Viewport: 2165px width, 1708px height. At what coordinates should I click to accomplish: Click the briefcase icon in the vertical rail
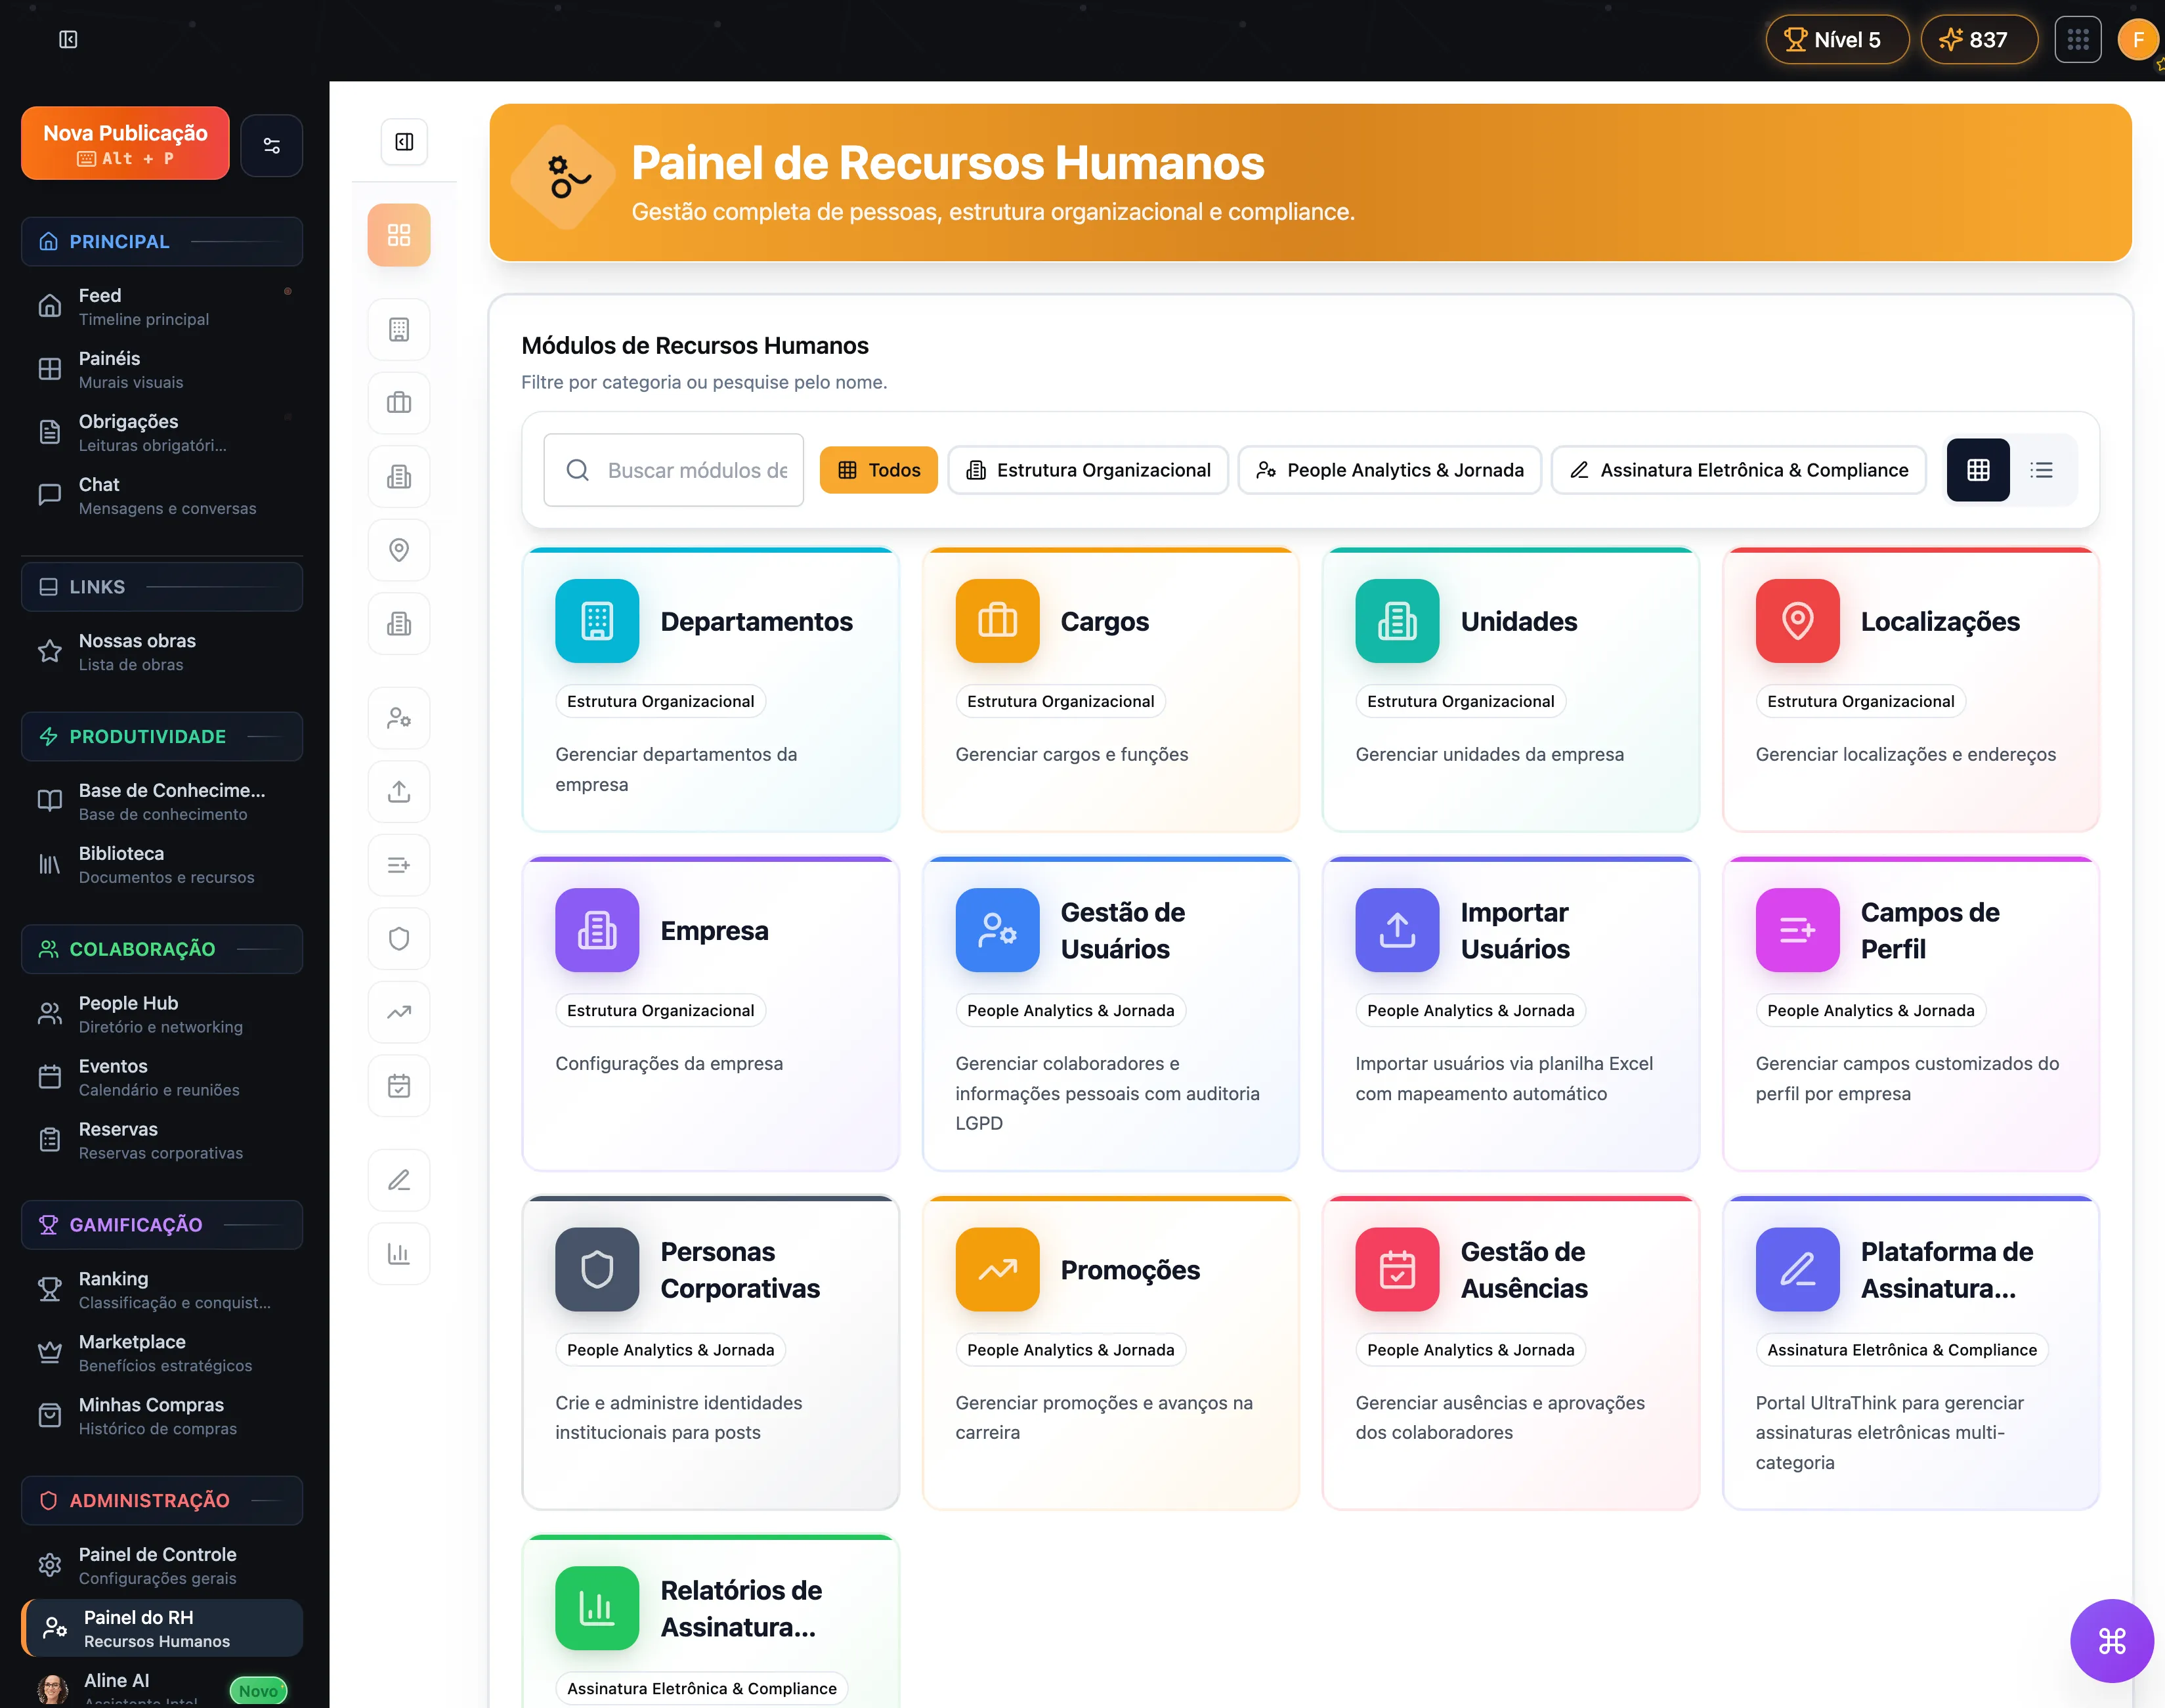point(398,403)
